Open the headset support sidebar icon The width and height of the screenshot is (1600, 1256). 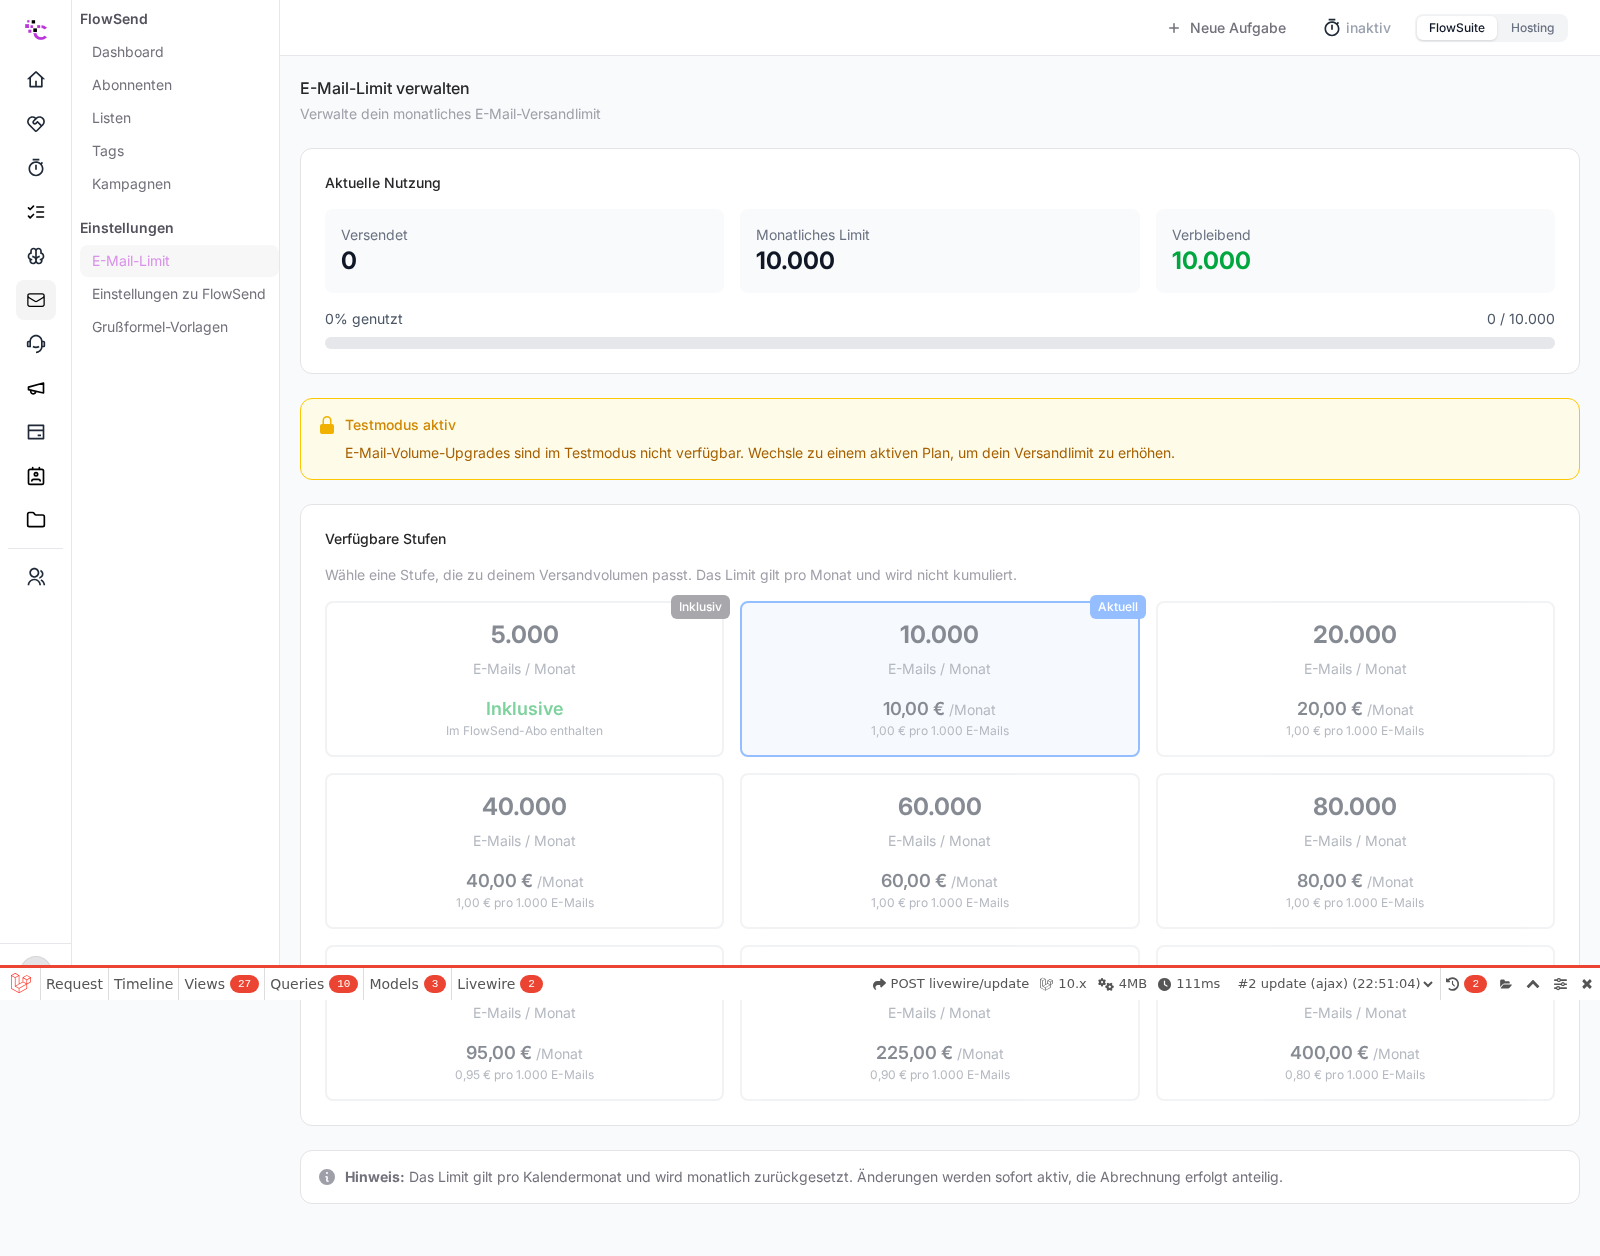[36, 344]
